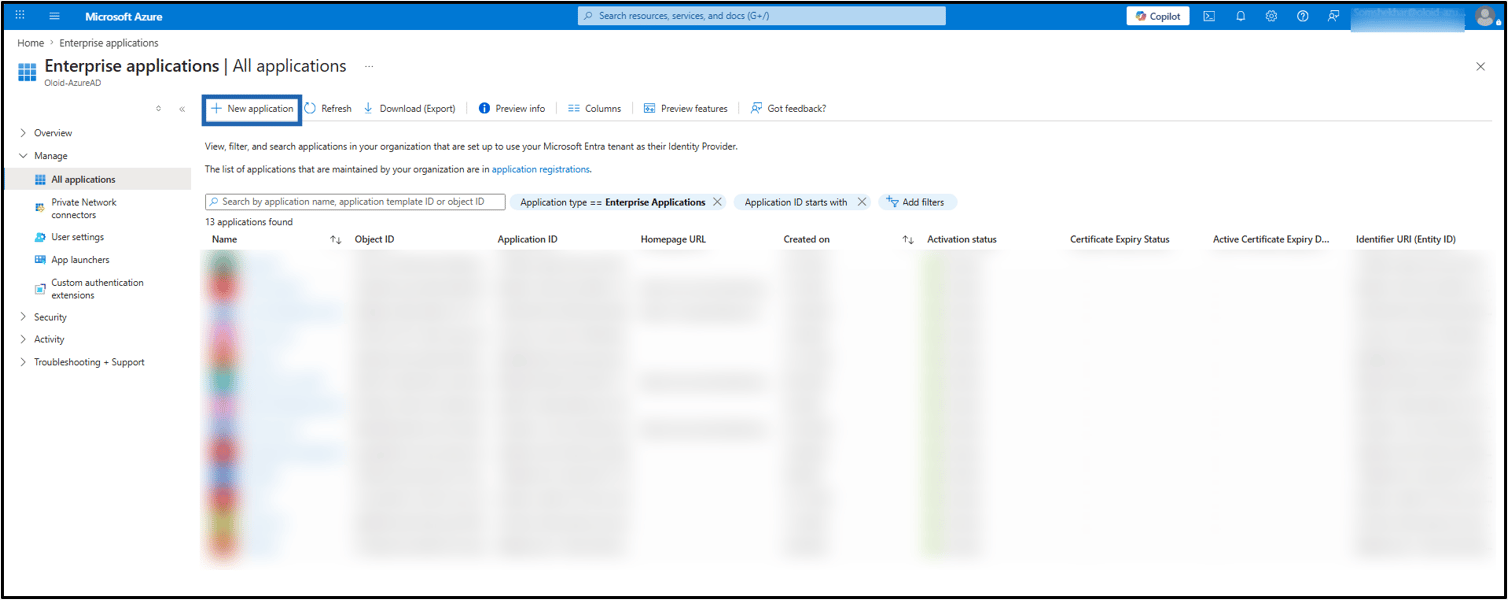The width and height of the screenshot is (1508, 600).
Task: Click the Enterprise applications breadcrumb
Action: click(x=109, y=43)
